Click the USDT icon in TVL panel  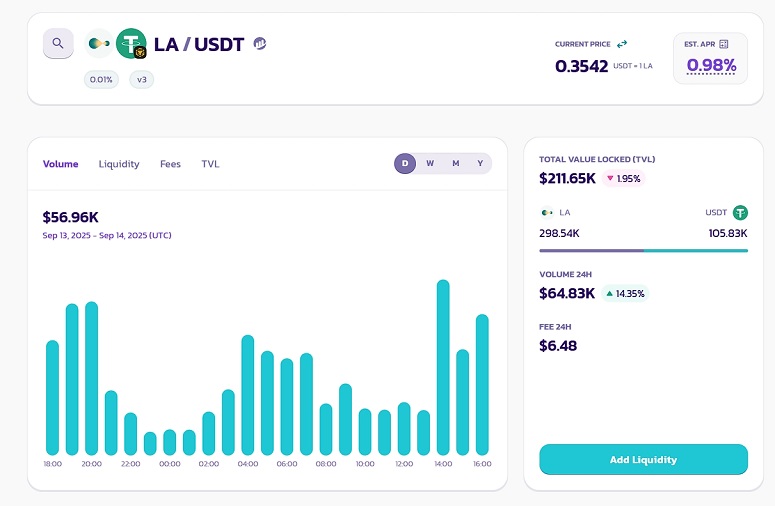point(740,212)
